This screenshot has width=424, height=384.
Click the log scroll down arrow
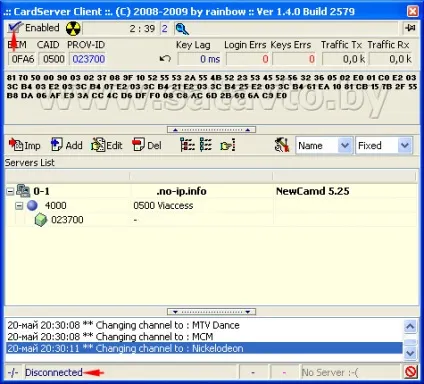[x=410, y=353]
